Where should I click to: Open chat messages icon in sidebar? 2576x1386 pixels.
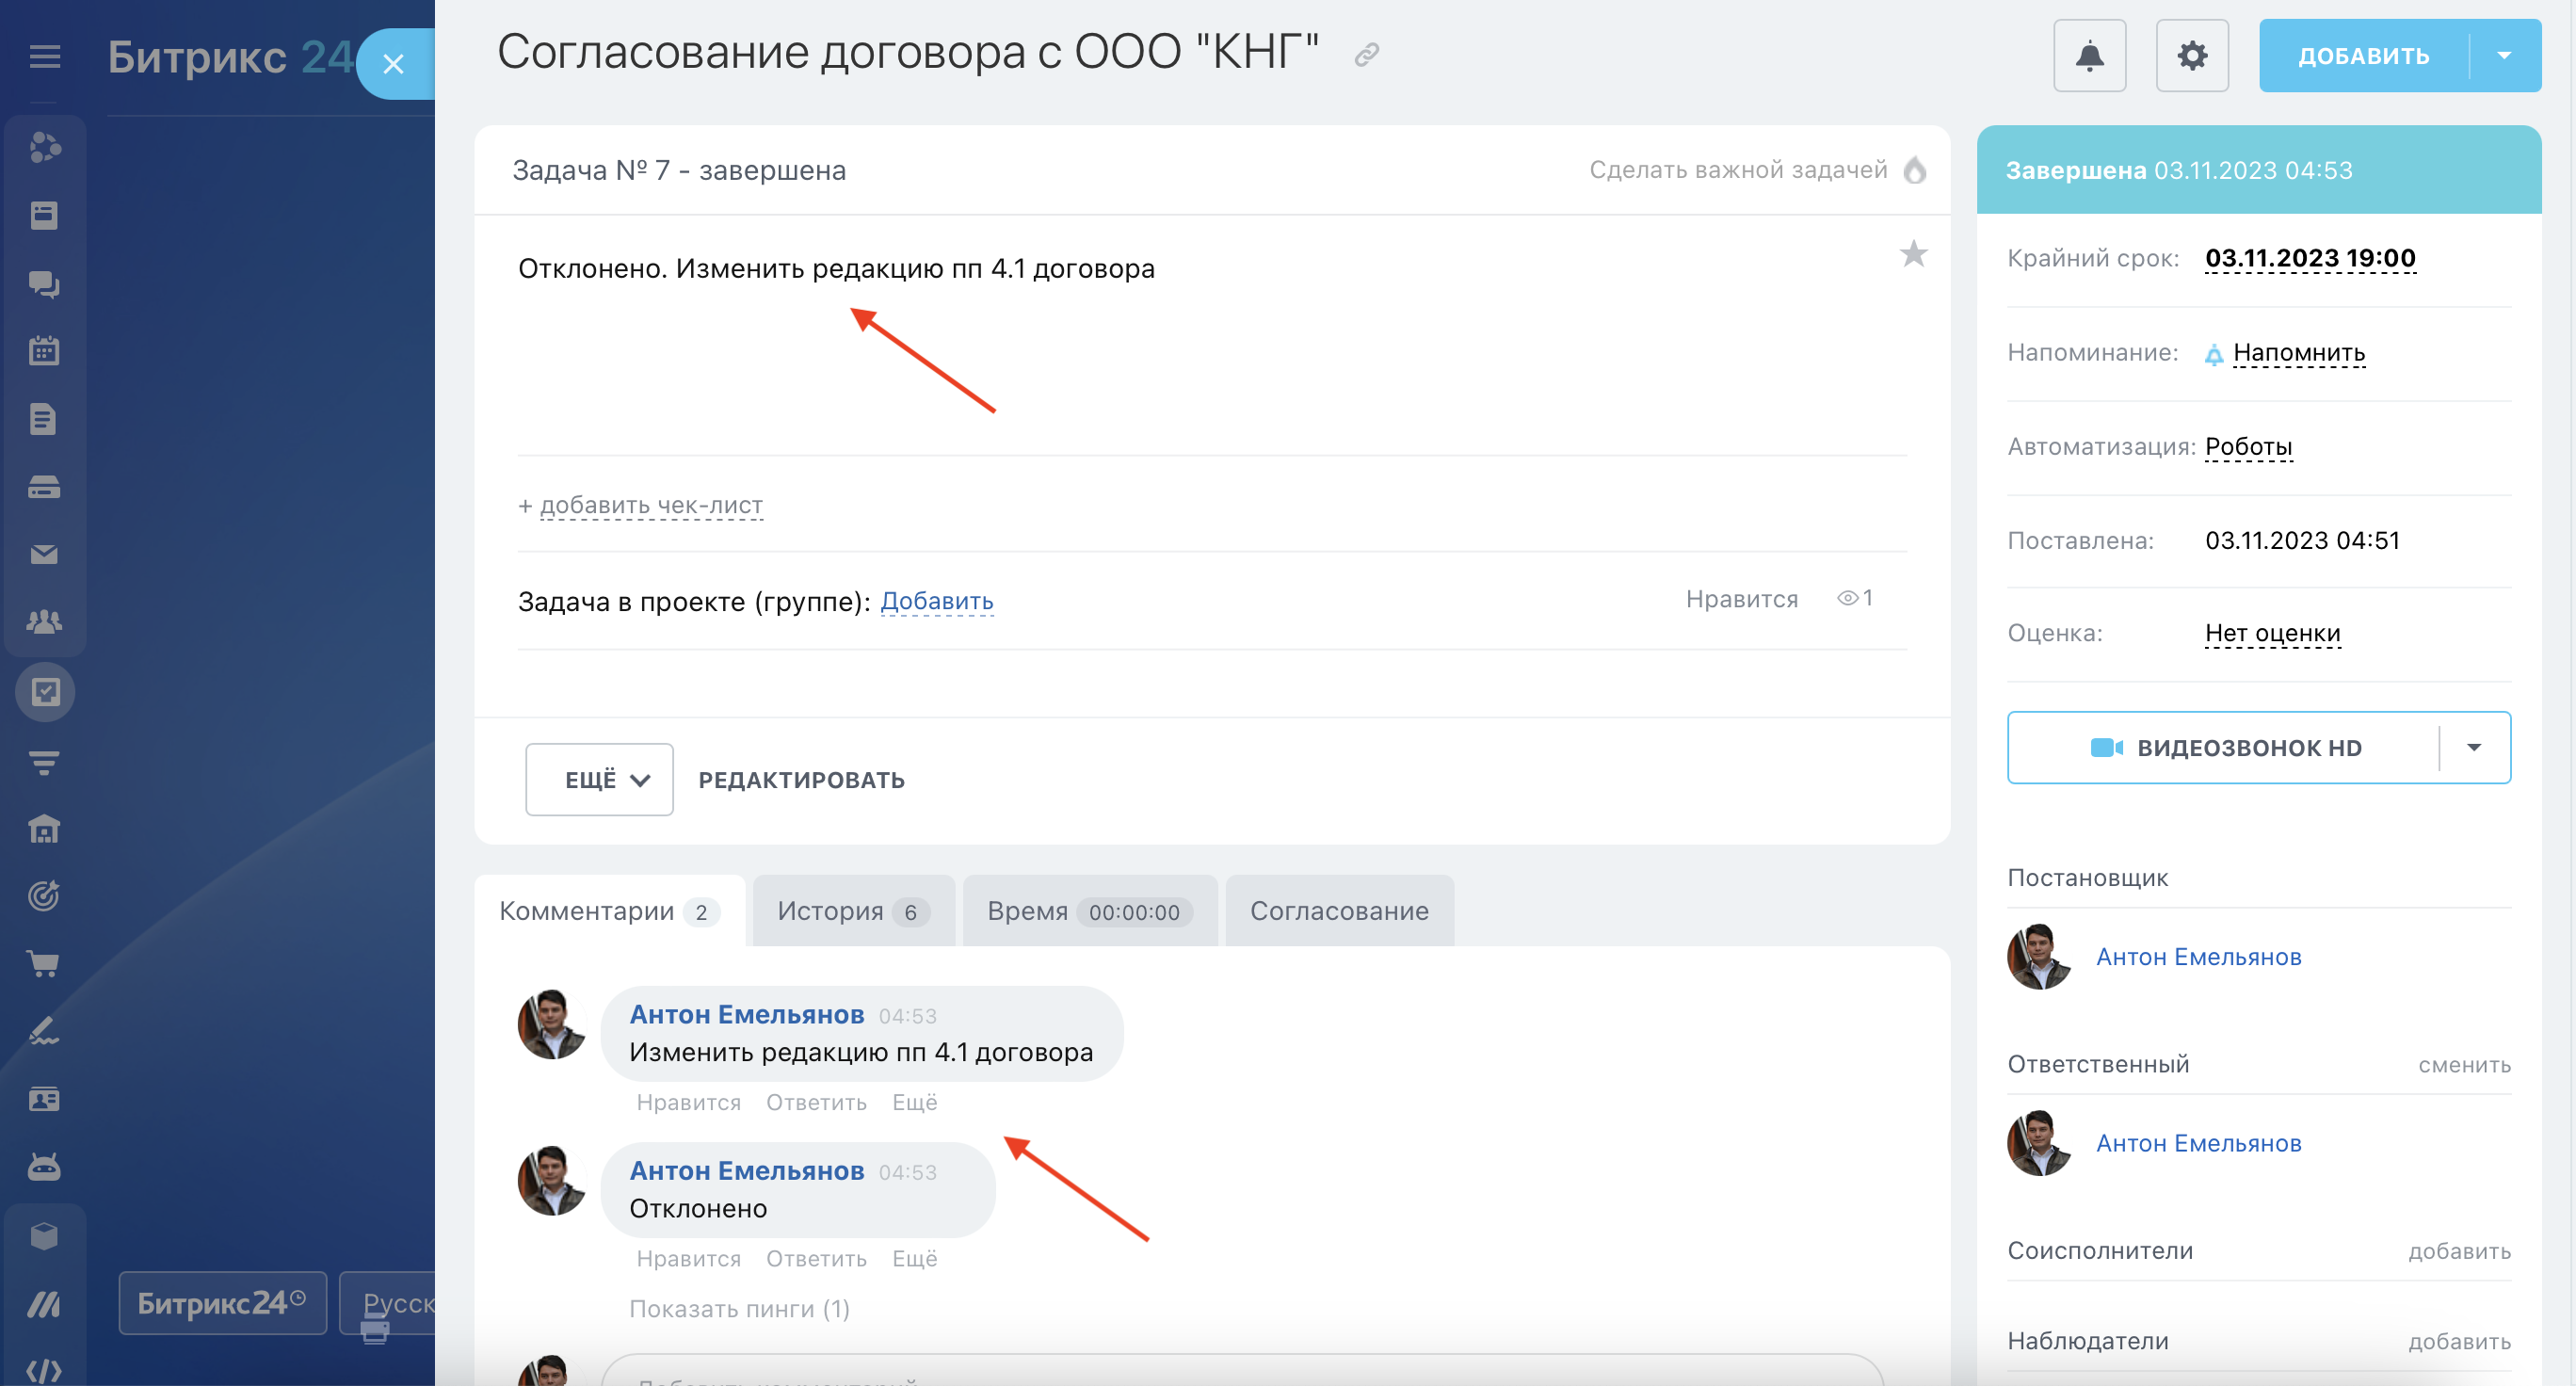[44, 284]
